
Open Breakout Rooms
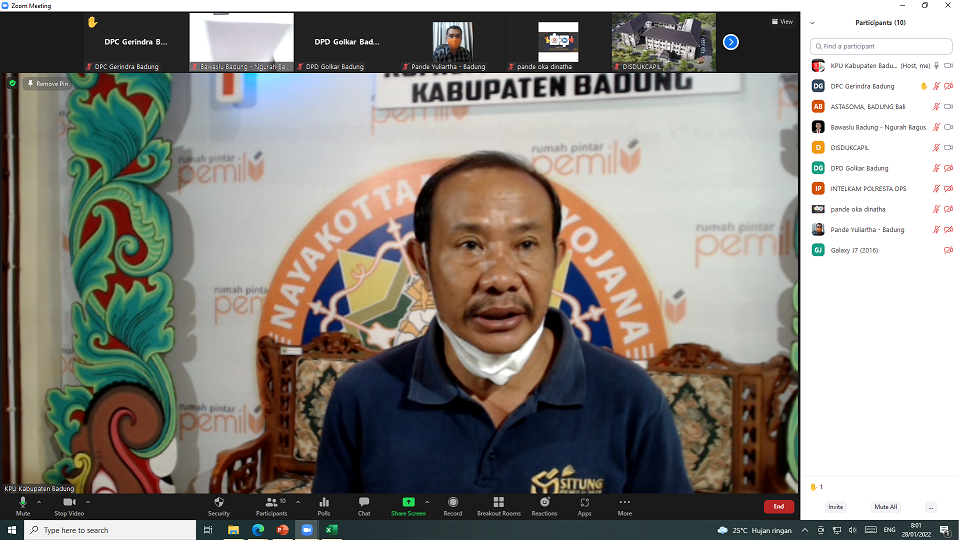498,505
